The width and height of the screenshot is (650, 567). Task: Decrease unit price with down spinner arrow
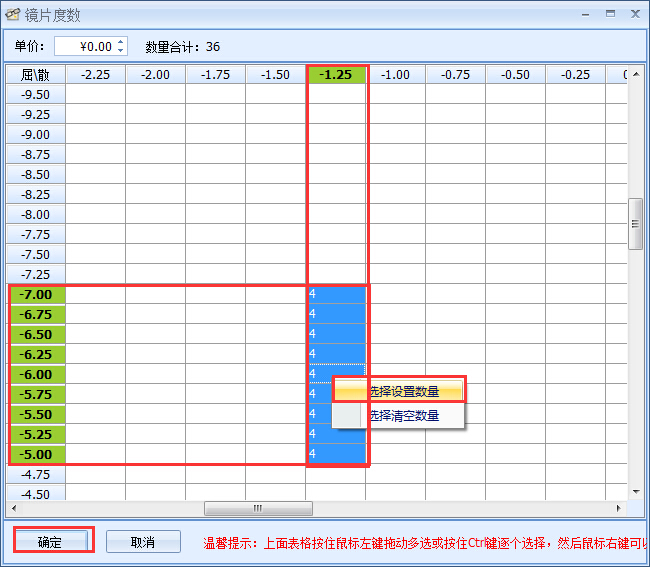coord(120,50)
